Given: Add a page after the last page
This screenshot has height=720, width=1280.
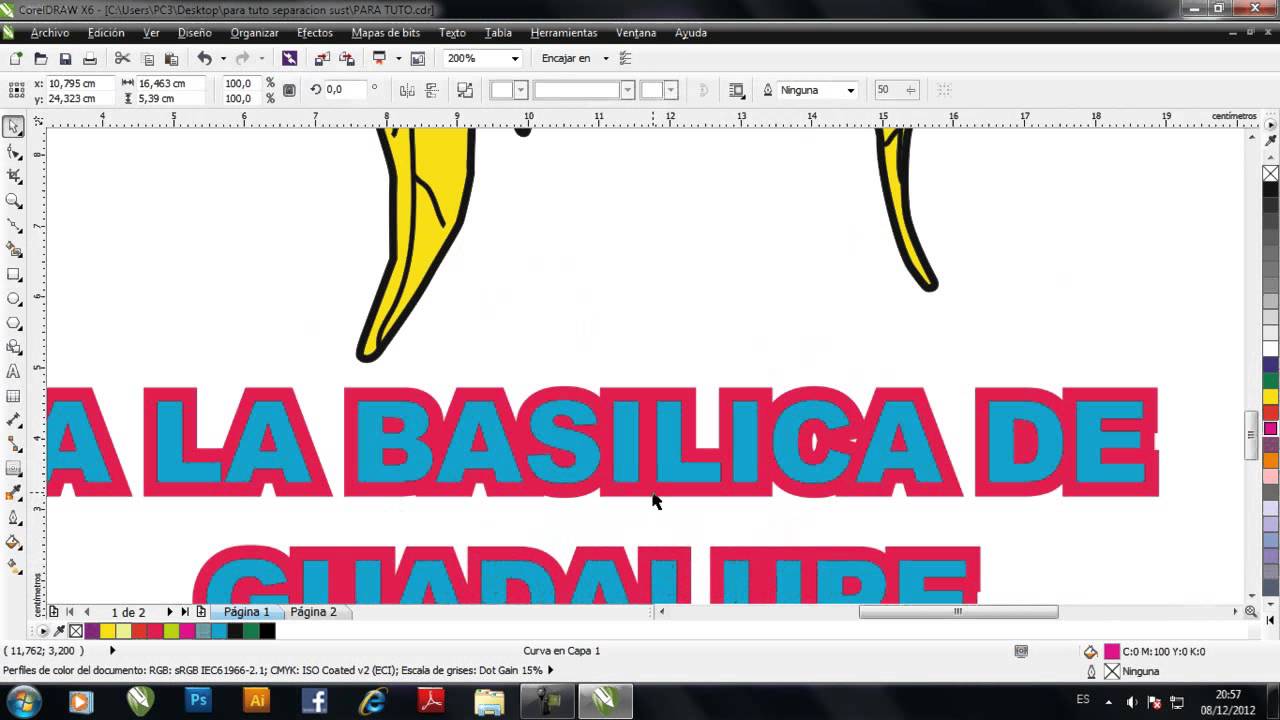Looking at the screenshot, I should pos(201,612).
